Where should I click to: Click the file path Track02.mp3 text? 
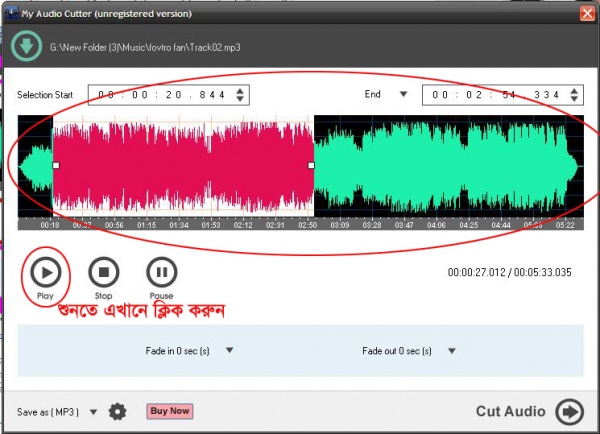[145, 47]
